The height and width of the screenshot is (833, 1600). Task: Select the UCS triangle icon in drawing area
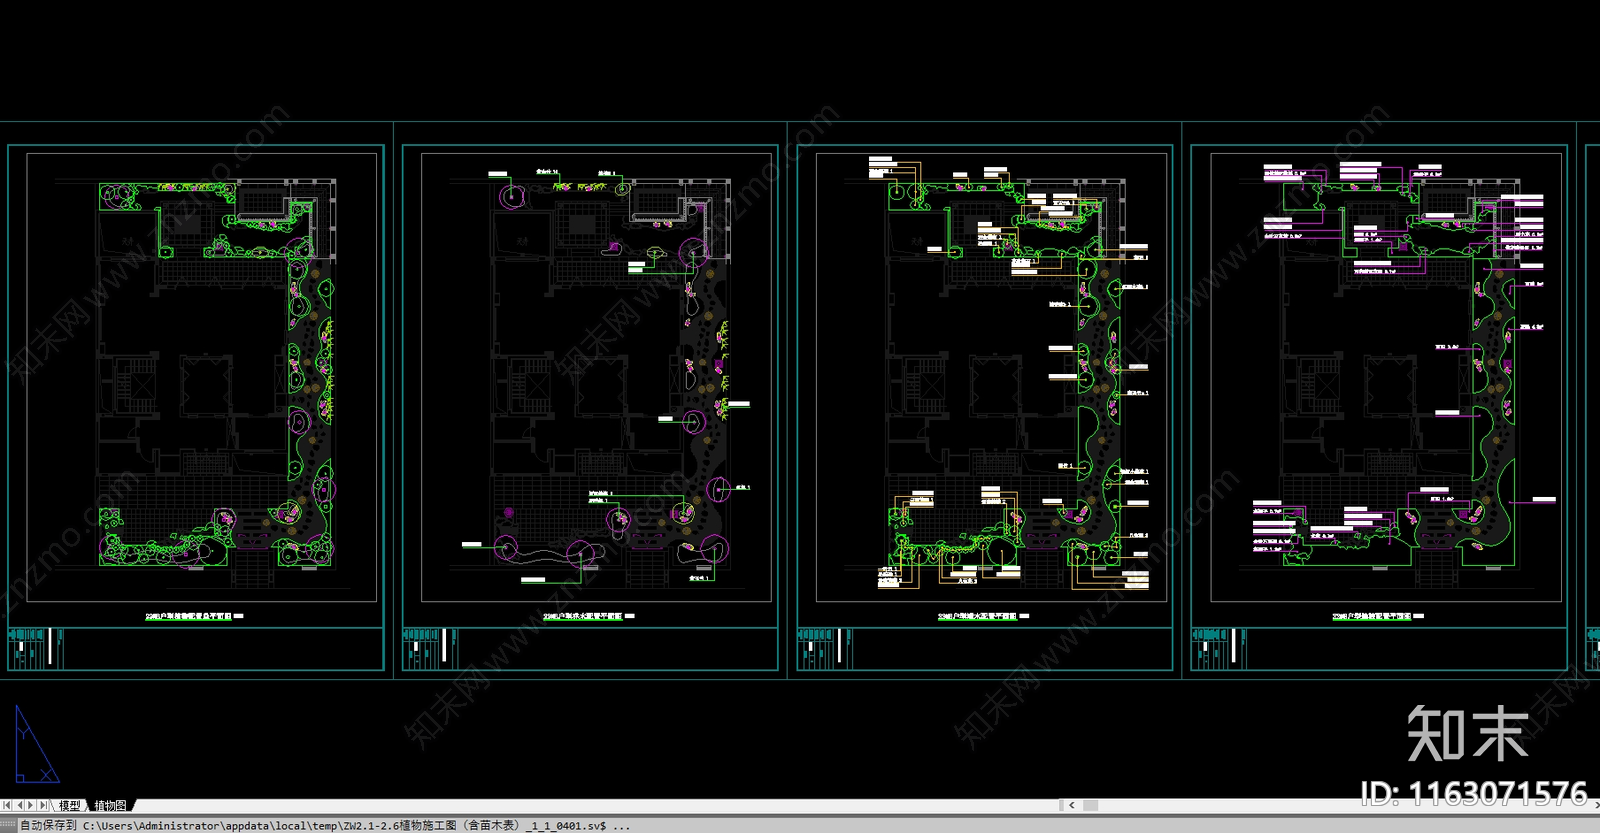coord(36,744)
